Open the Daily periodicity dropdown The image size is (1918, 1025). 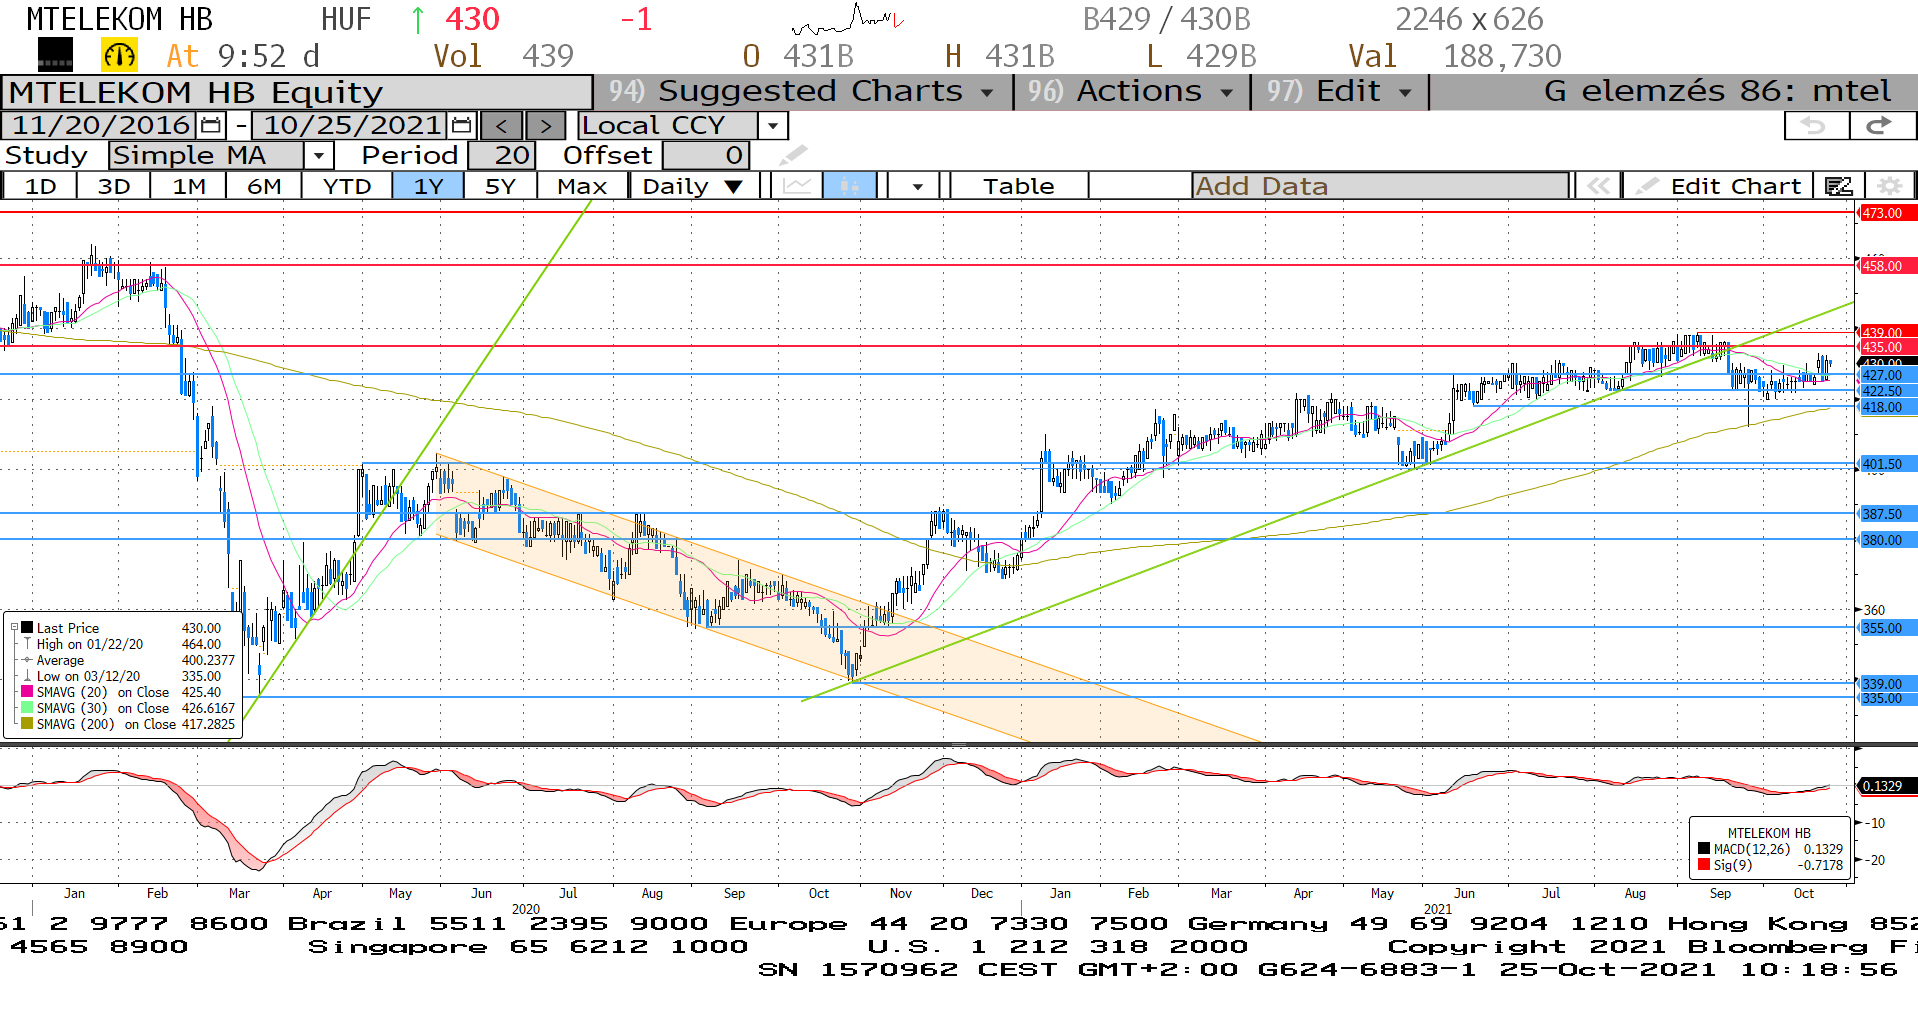[x=693, y=186]
